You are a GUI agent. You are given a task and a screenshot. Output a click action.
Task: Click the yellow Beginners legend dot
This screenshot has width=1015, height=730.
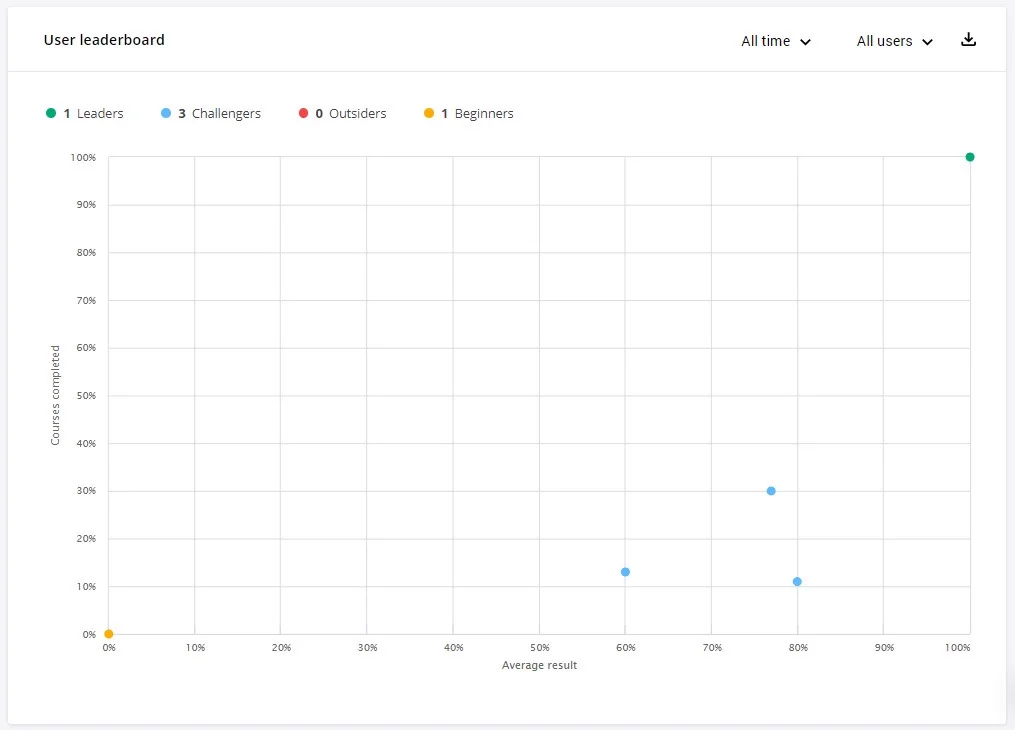pos(429,113)
